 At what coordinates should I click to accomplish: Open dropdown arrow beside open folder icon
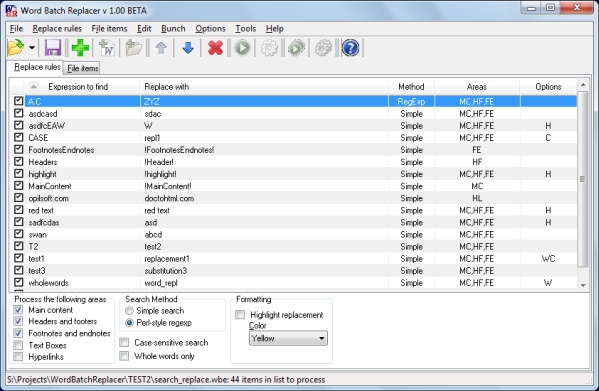point(32,48)
